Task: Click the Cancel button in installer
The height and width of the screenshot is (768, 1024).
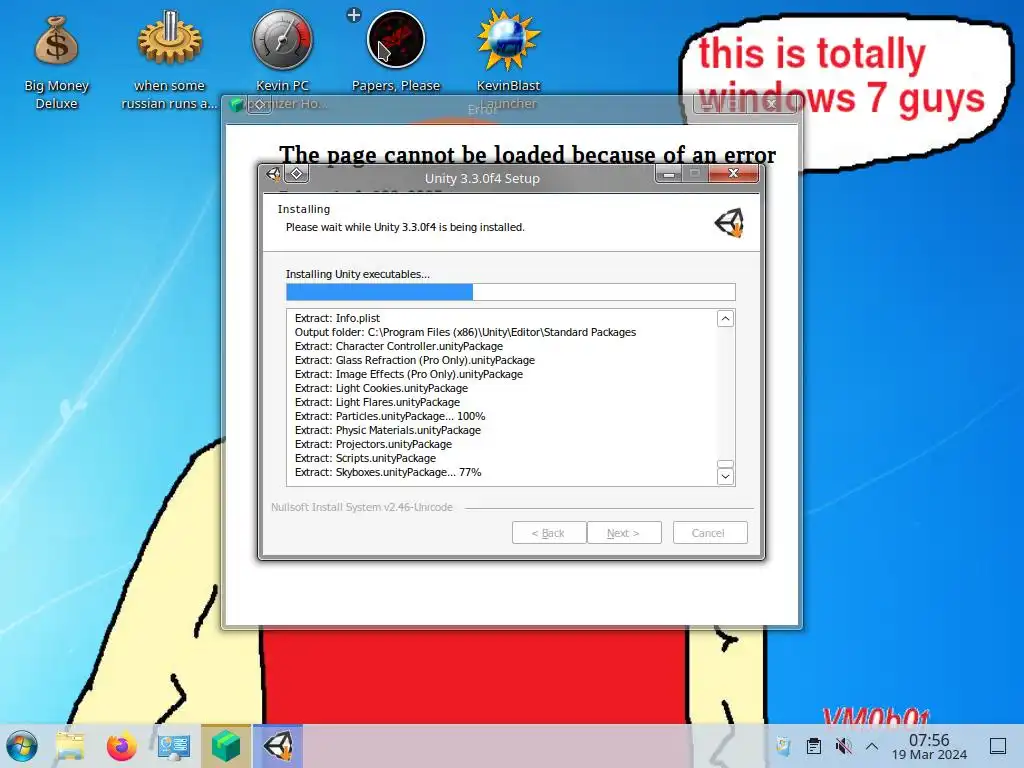Action: 710,533
